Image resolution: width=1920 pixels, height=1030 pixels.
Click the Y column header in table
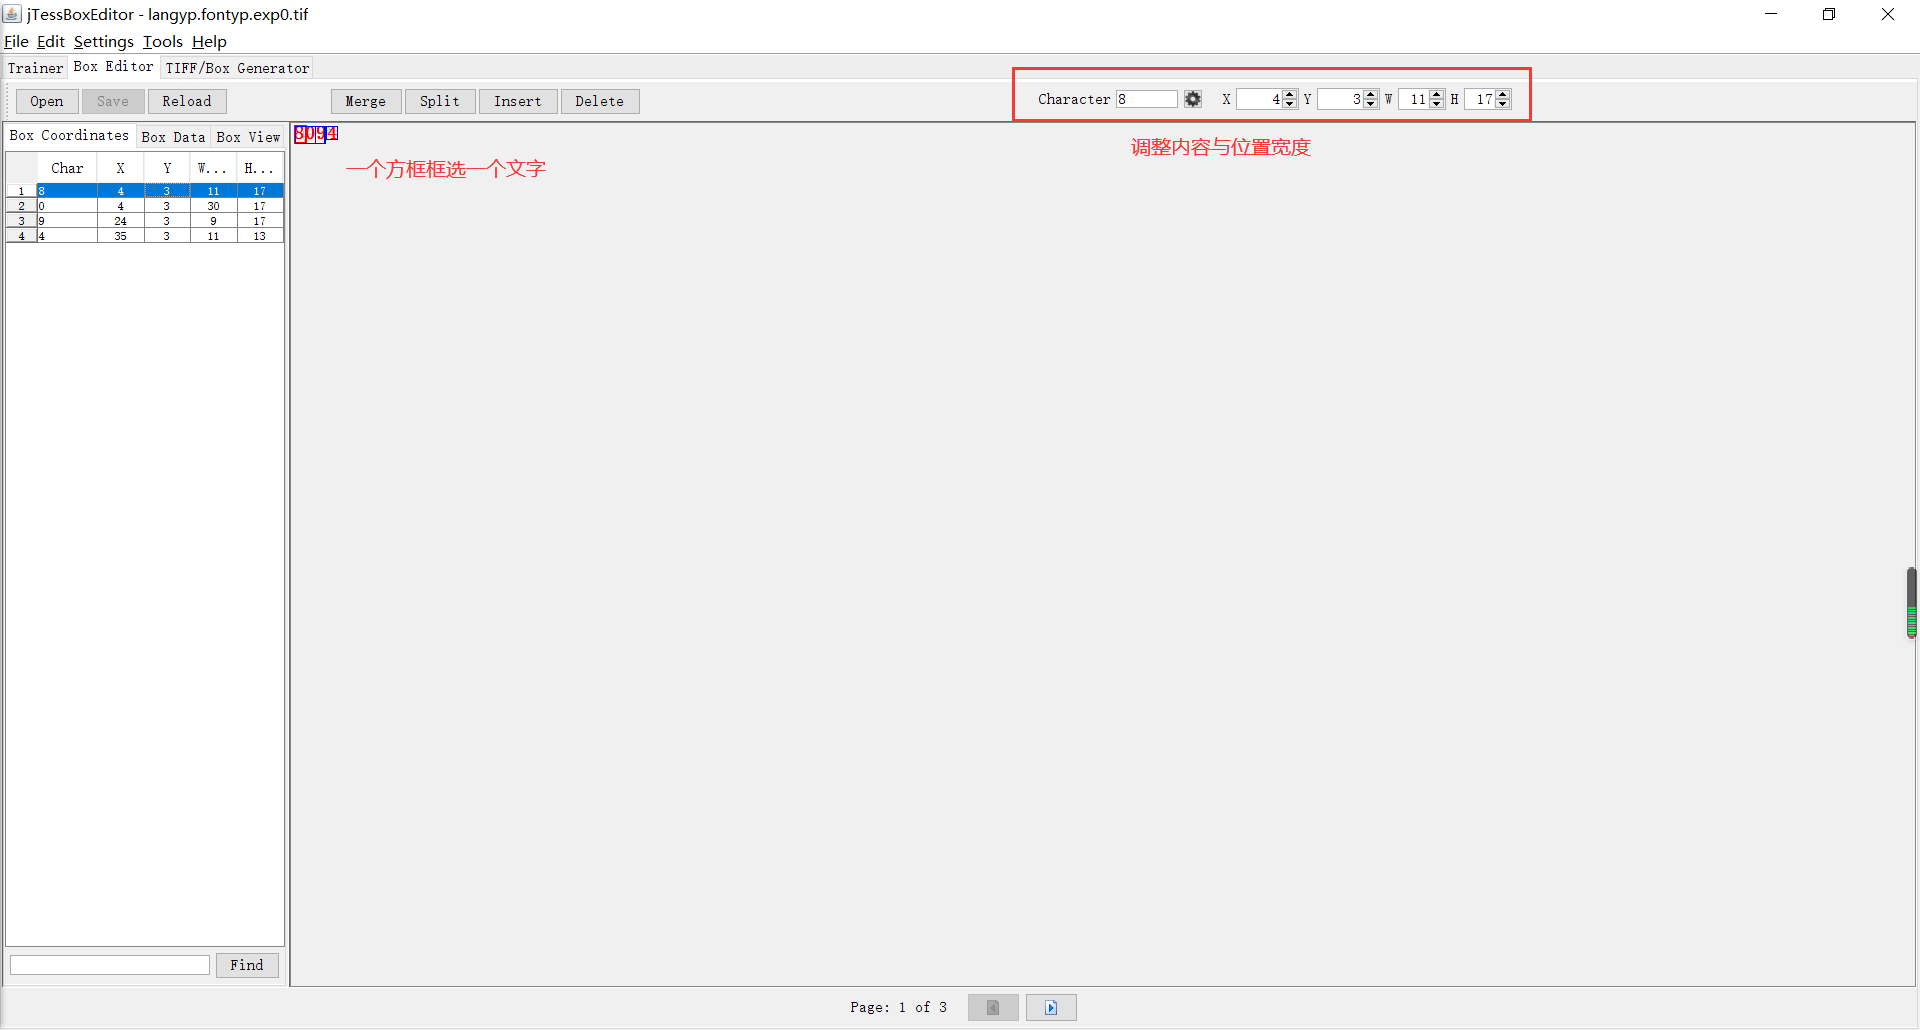[x=167, y=168]
